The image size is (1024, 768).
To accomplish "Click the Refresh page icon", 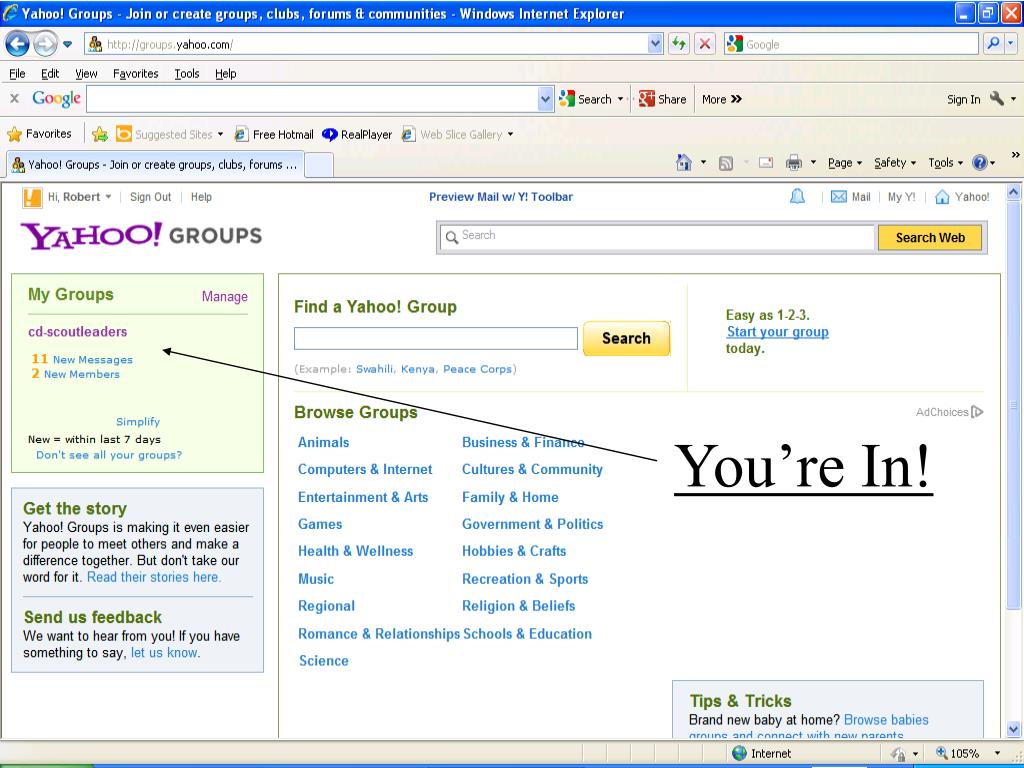I will pos(679,44).
